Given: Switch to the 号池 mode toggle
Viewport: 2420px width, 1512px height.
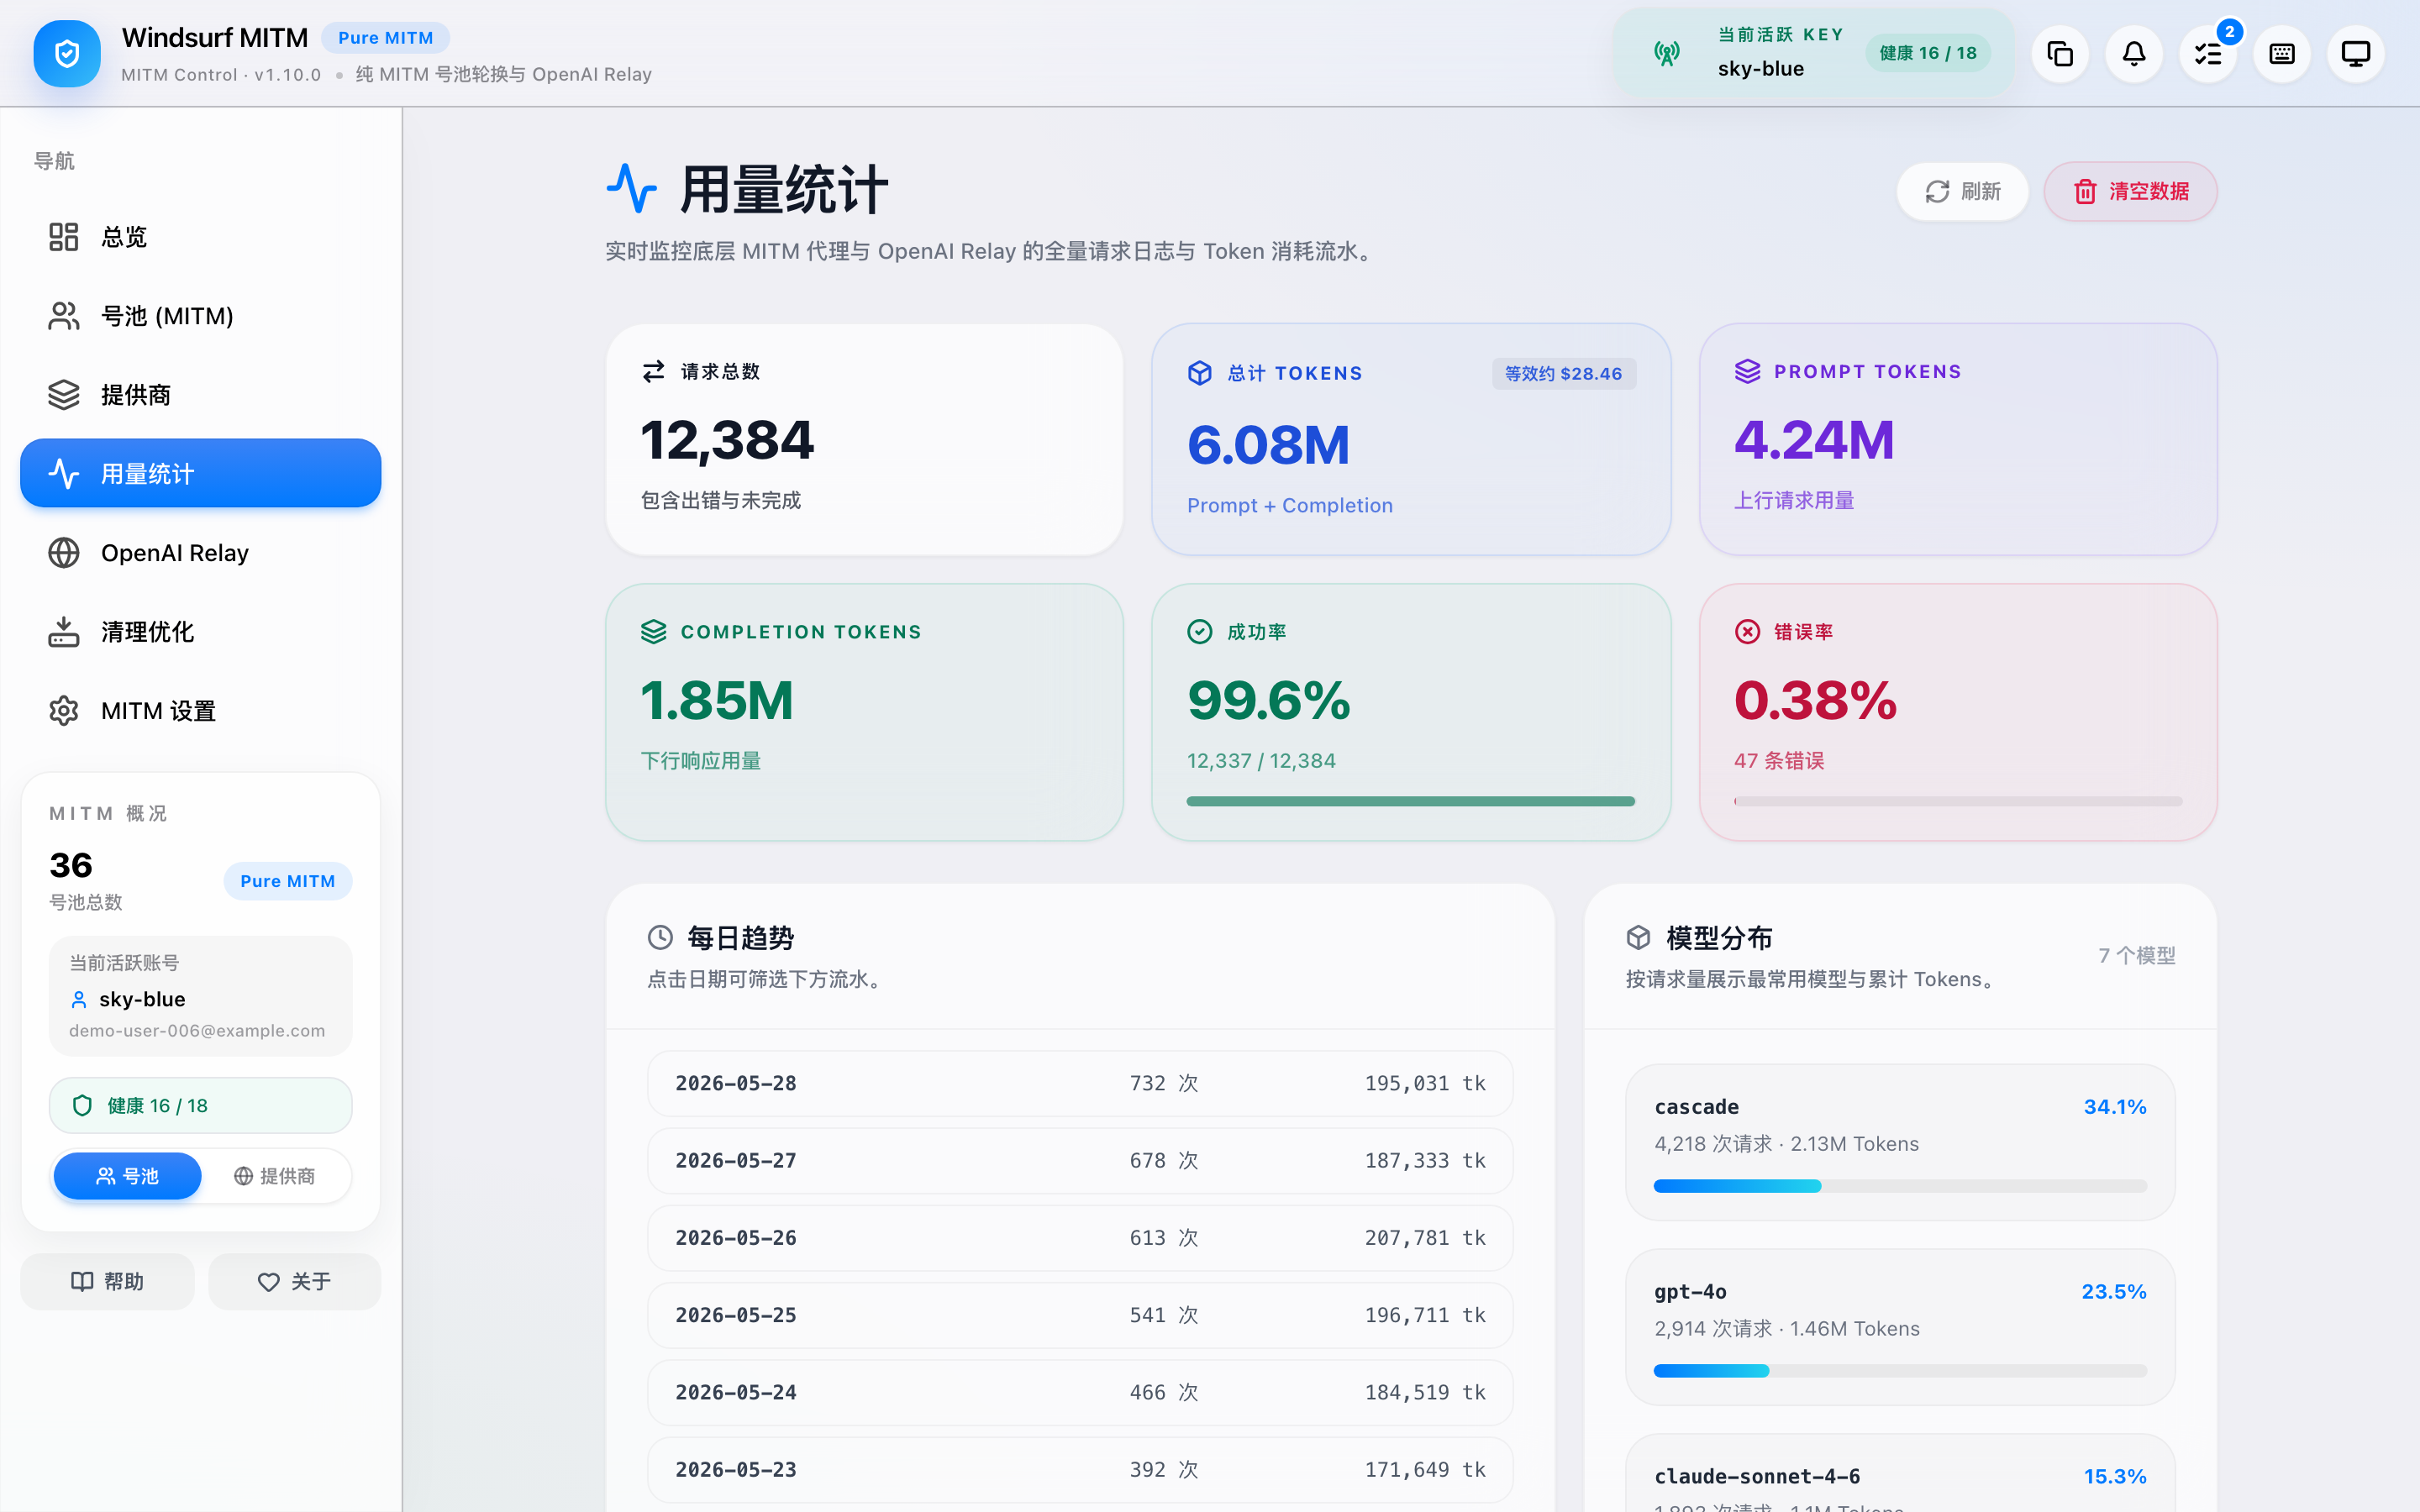Looking at the screenshot, I should point(127,1176).
